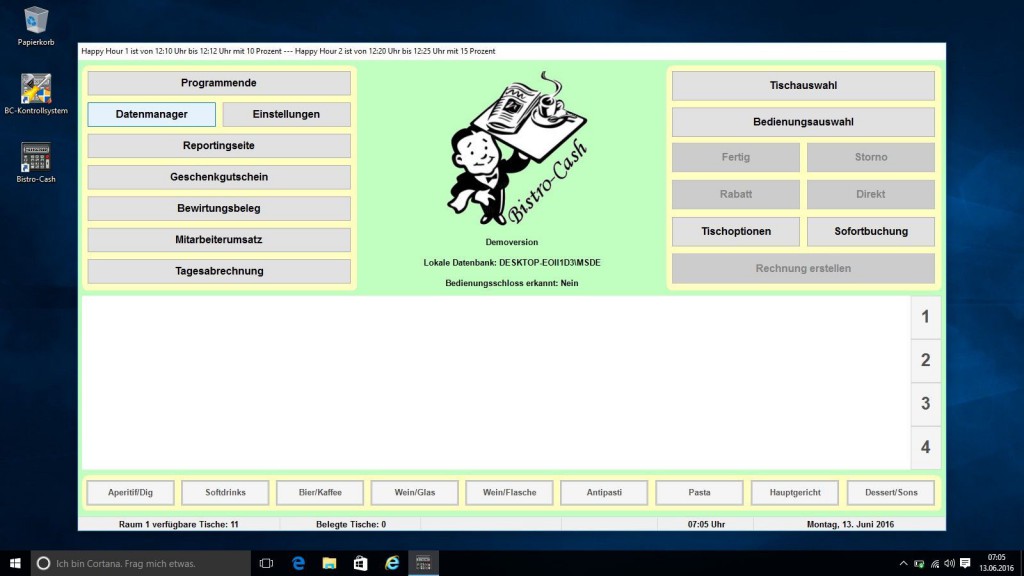Create a Bewirtungsbeleg
The image size is (1024, 576).
tap(219, 208)
